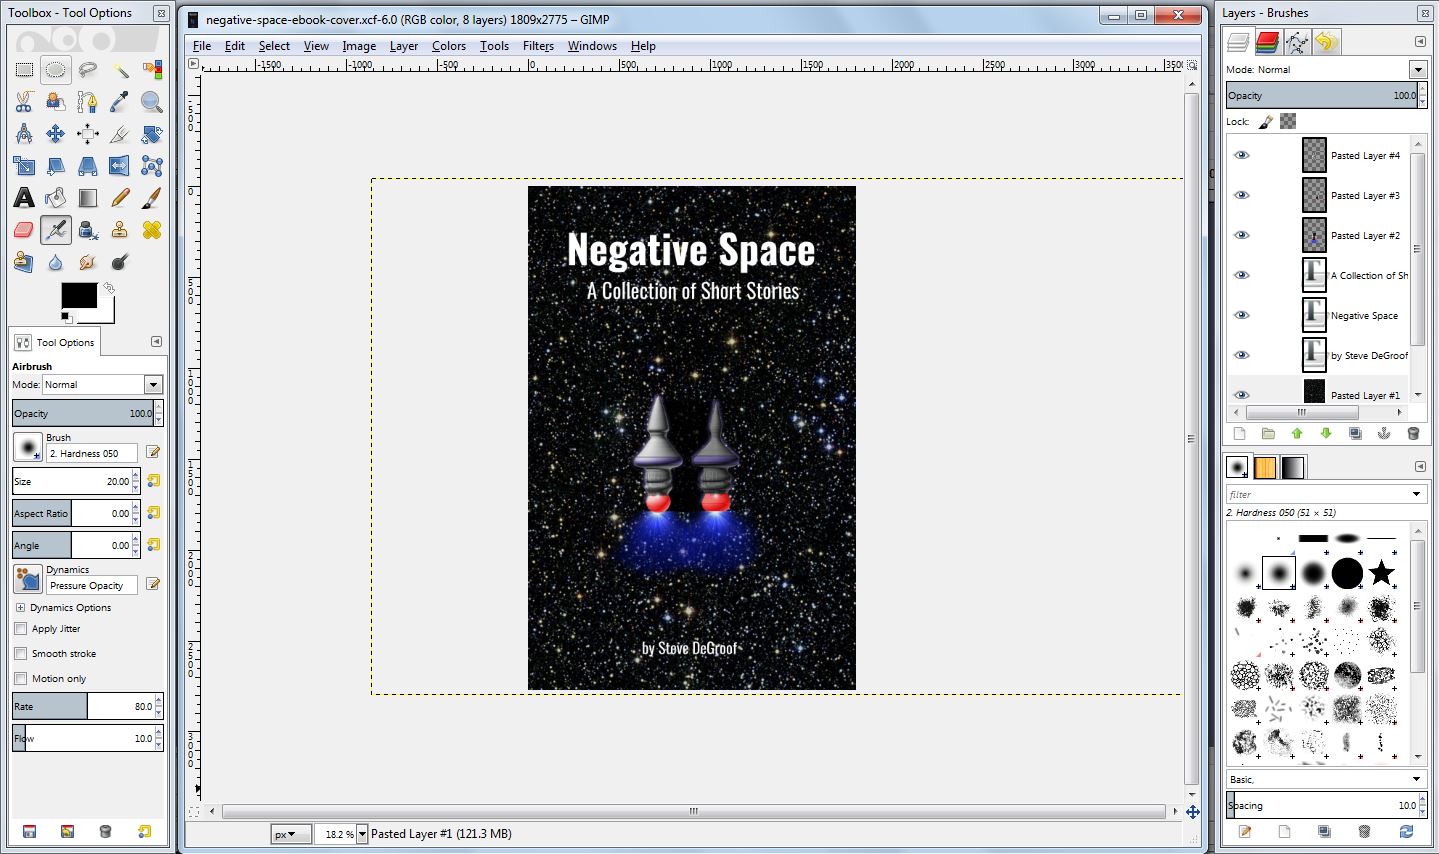Anchor the floating layer with anchor icon
Image resolution: width=1439 pixels, height=854 pixels.
(x=1384, y=434)
